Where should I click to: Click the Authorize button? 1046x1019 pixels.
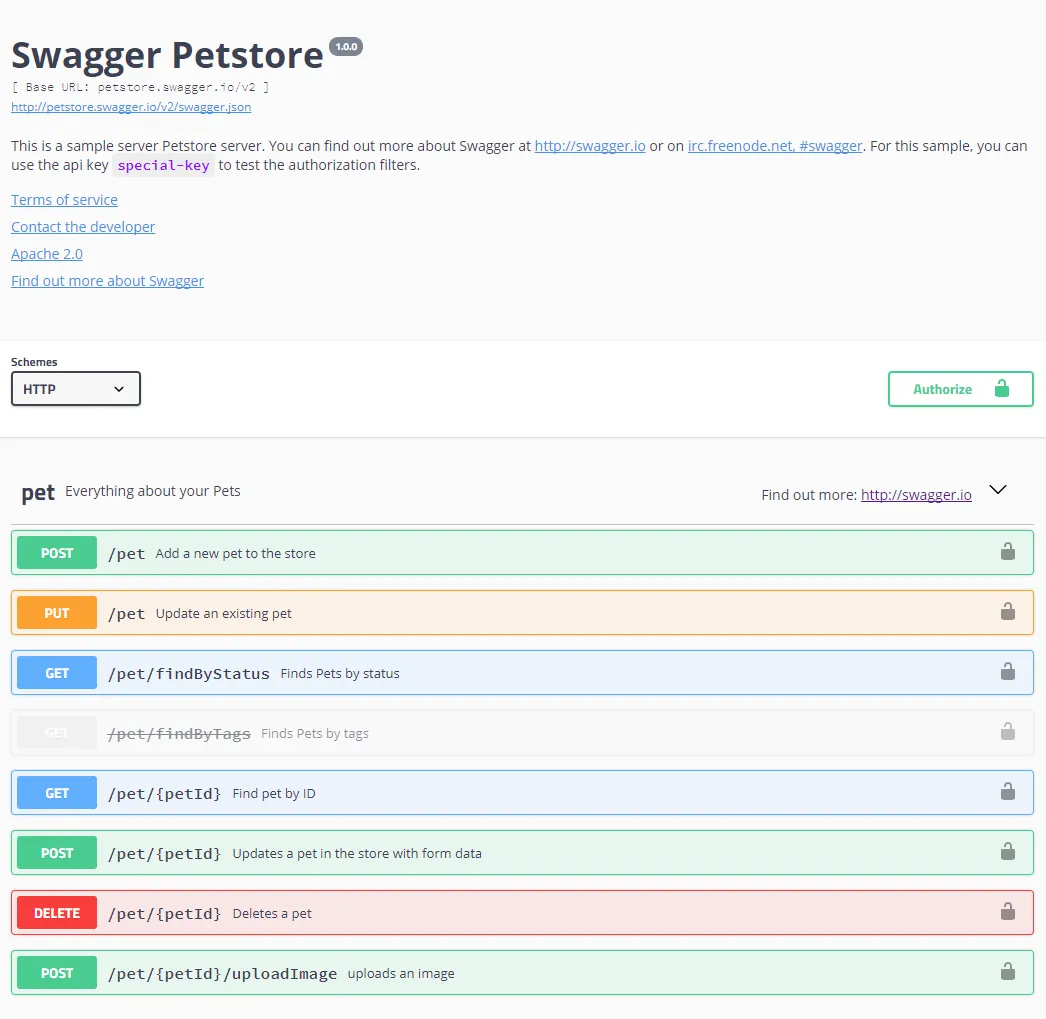960,389
